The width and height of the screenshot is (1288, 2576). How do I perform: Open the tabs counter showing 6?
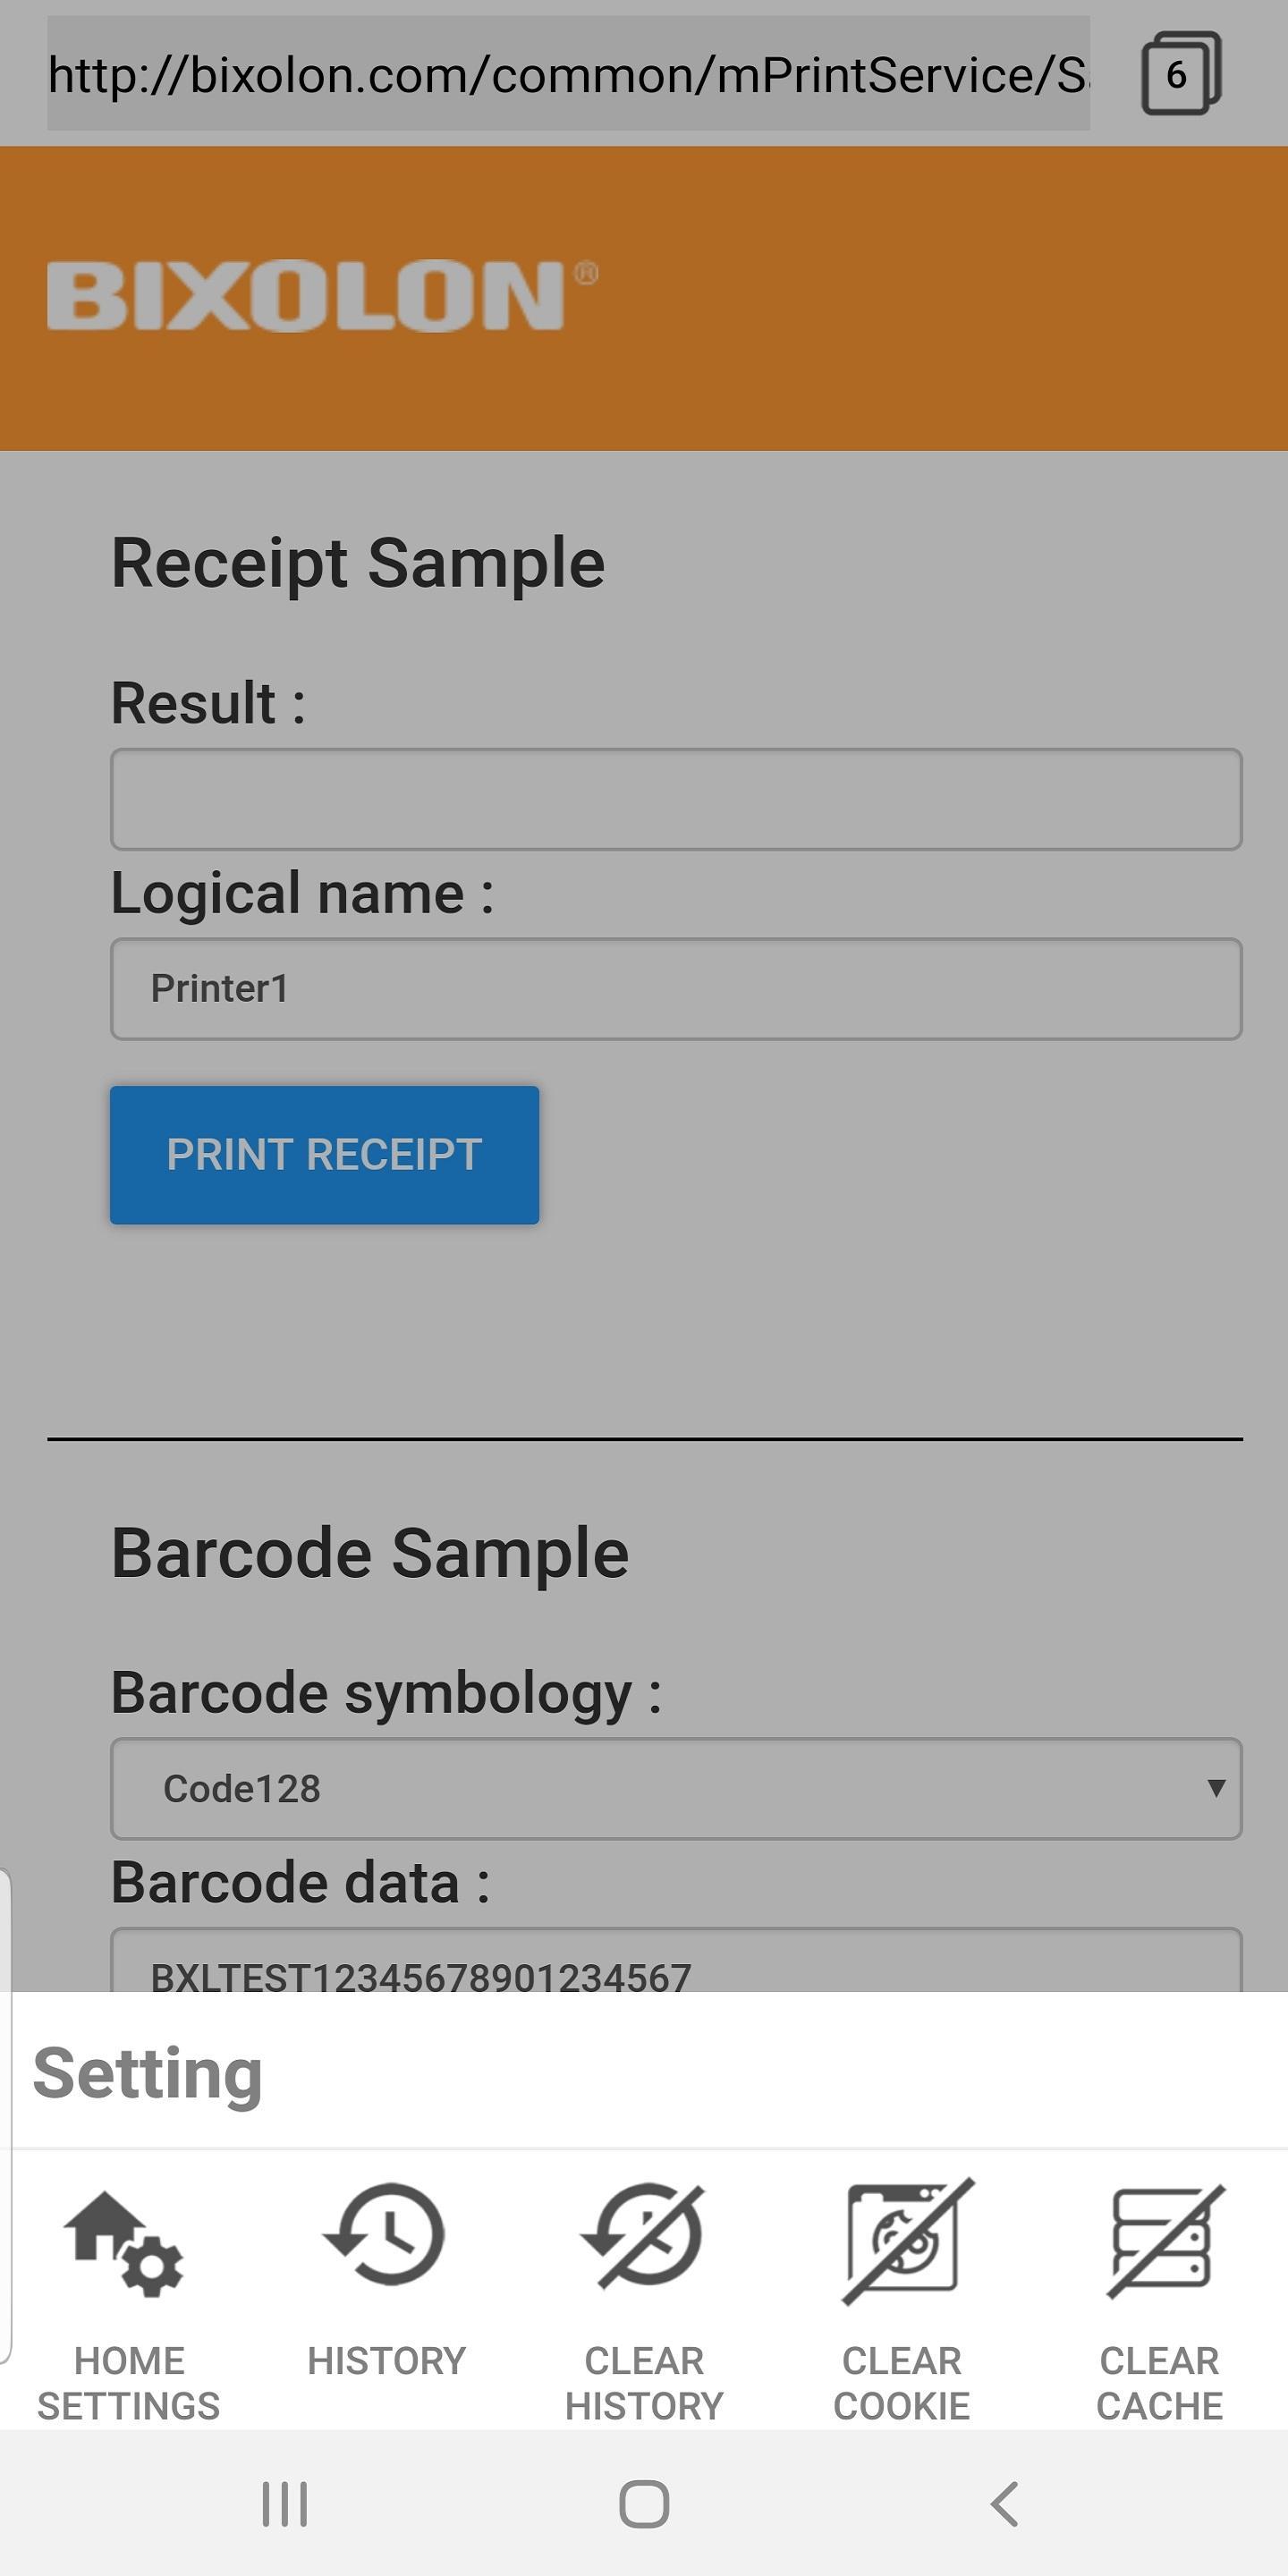[1180, 74]
